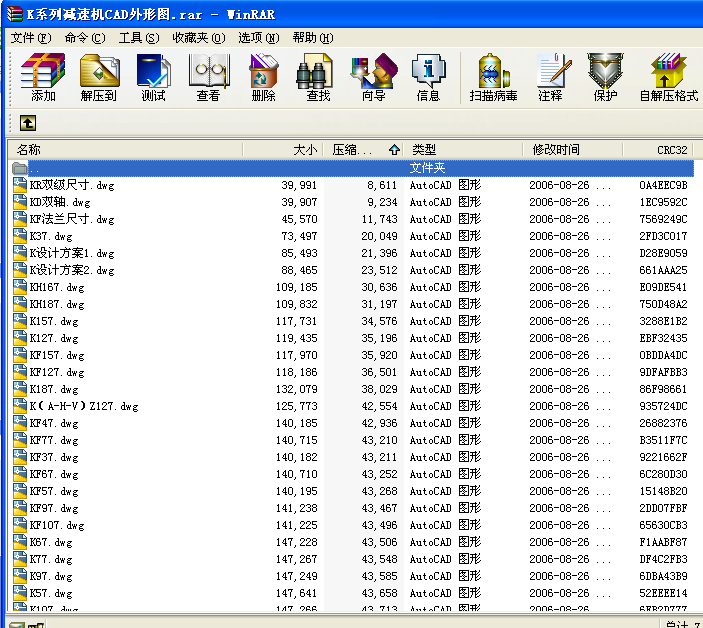Select file KF157.dwg
The height and width of the screenshot is (628, 703).
point(57,355)
